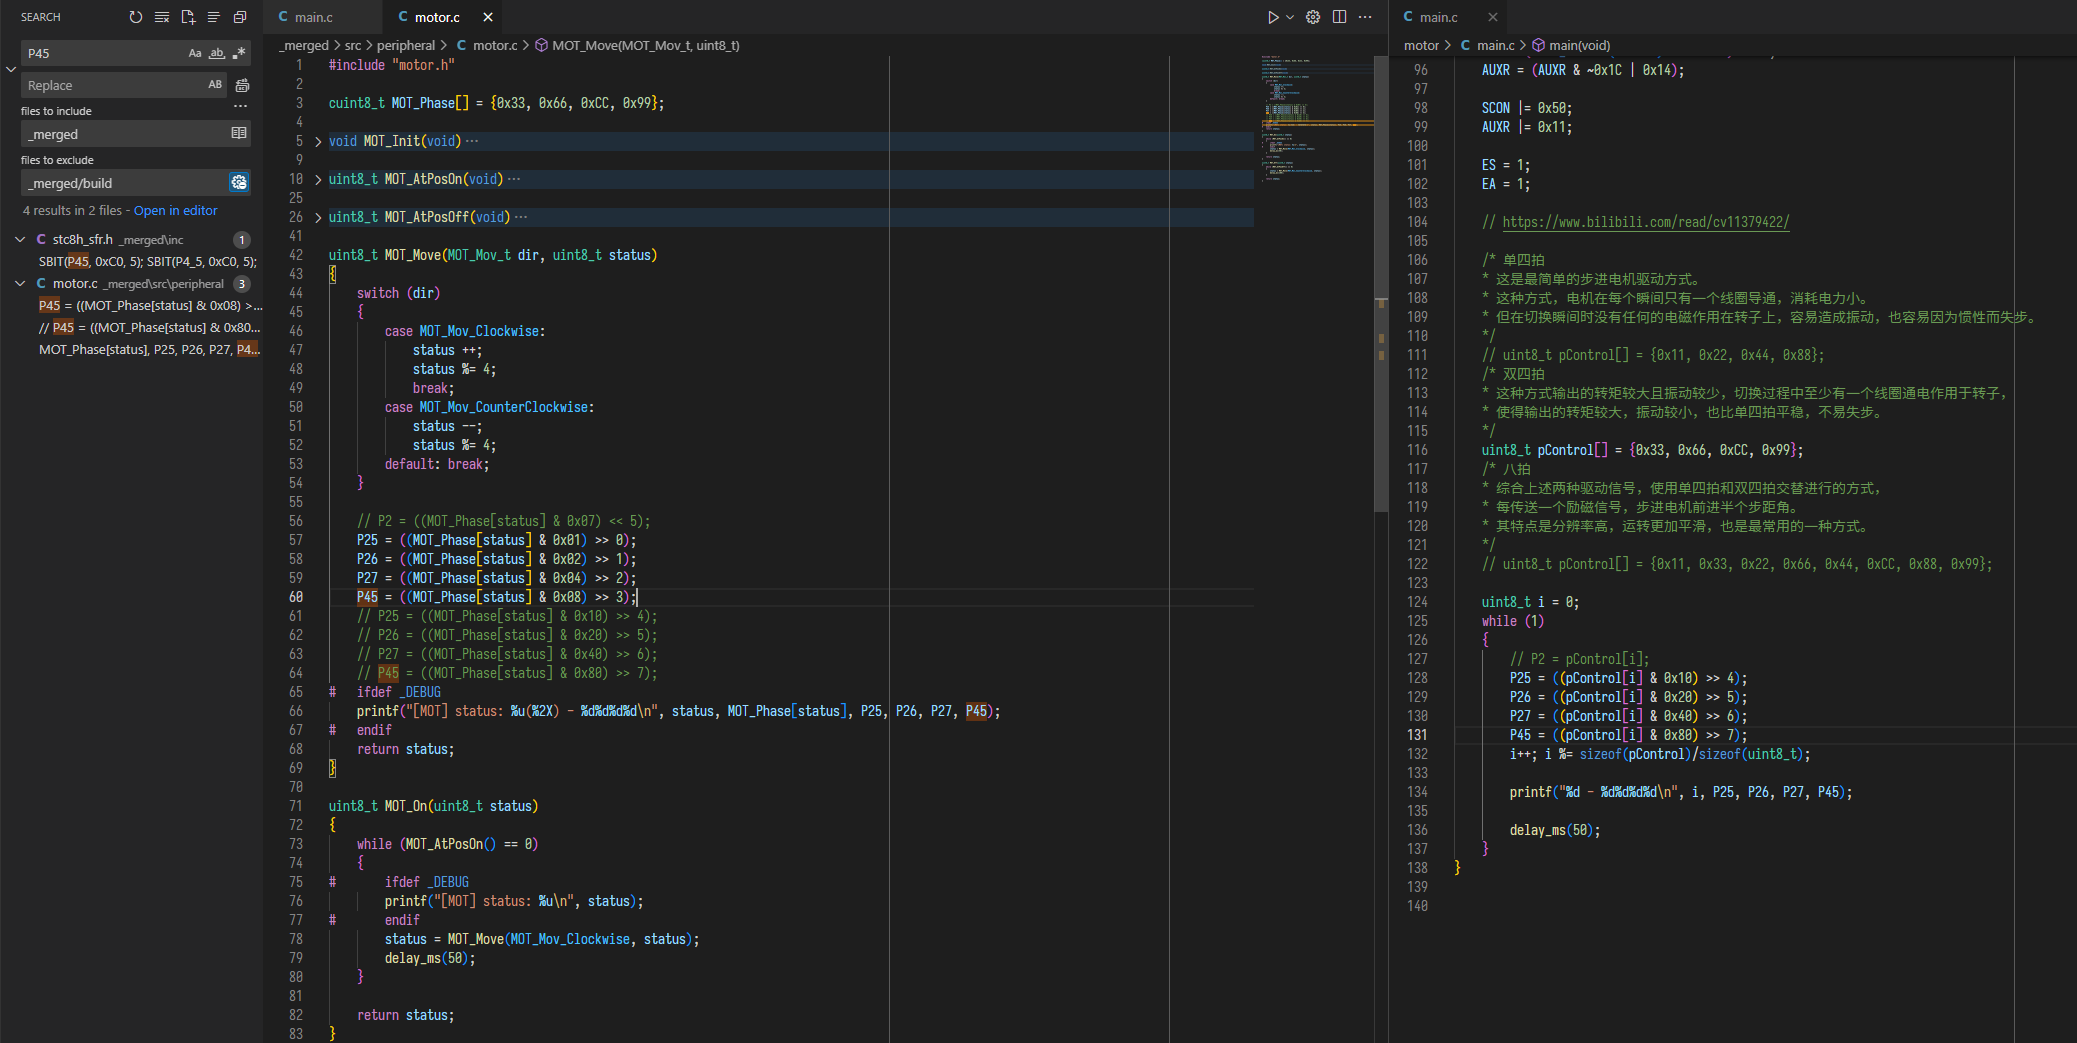Click the motor.c minimap
The height and width of the screenshot is (1043, 2077).
click(1317, 120)
